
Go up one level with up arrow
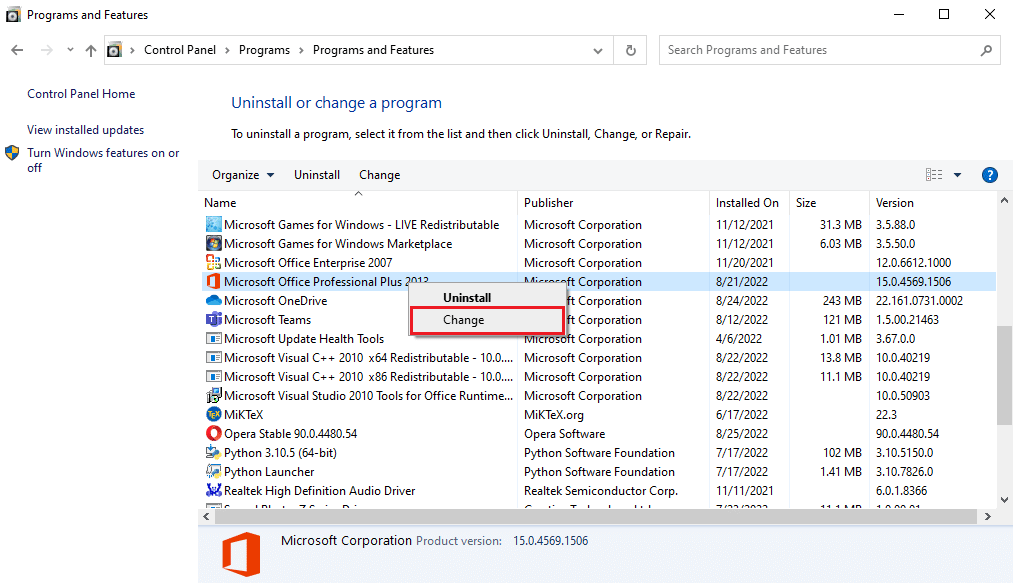(x=90, y=50)
